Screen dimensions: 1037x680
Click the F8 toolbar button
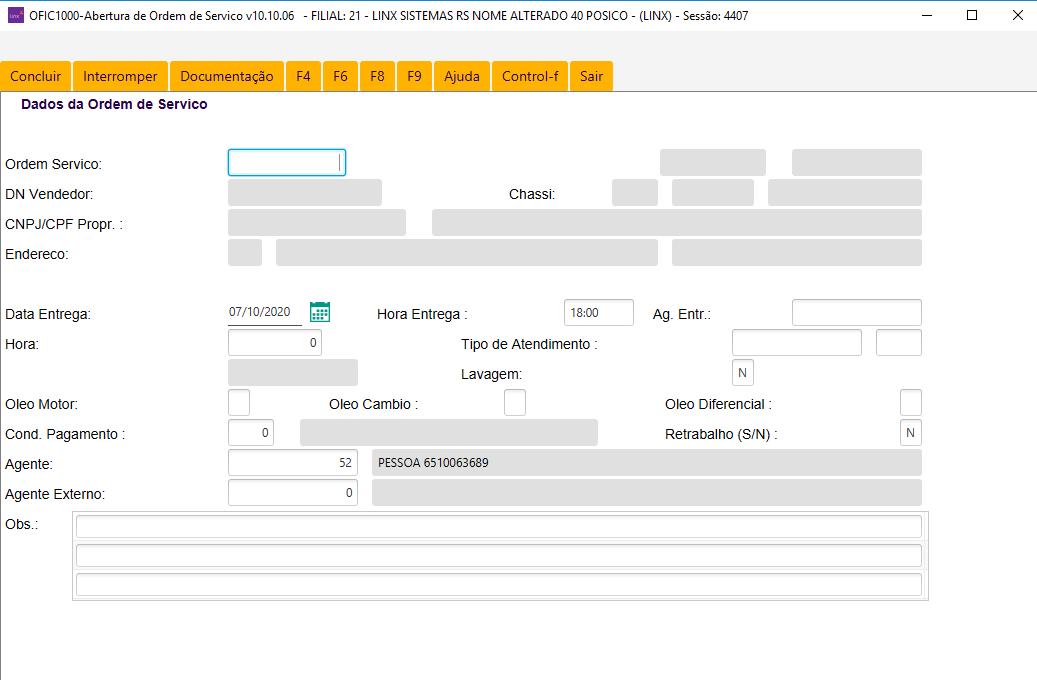pos(378,76)
